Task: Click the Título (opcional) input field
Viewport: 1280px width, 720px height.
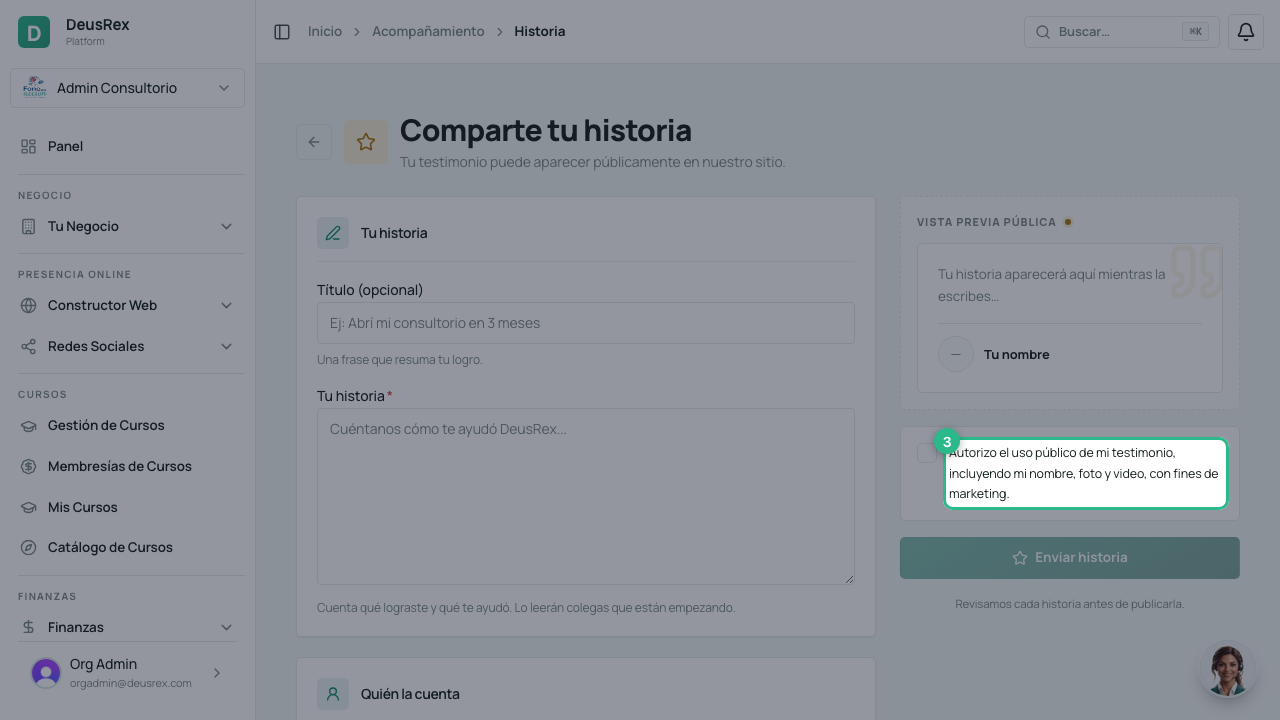Action: coord(586,323)
